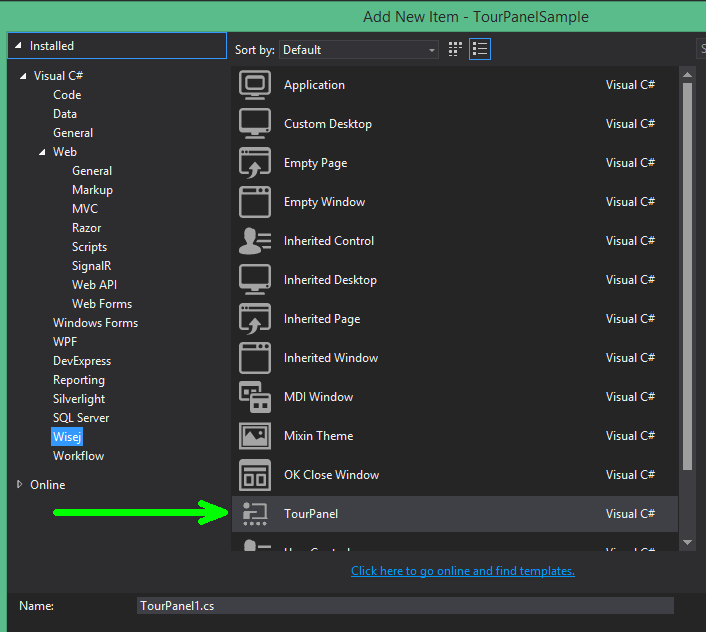The height and width of the screenshot is (632, 706).
Task: Select the OK Close Window template icon
Action: [255, 475]
